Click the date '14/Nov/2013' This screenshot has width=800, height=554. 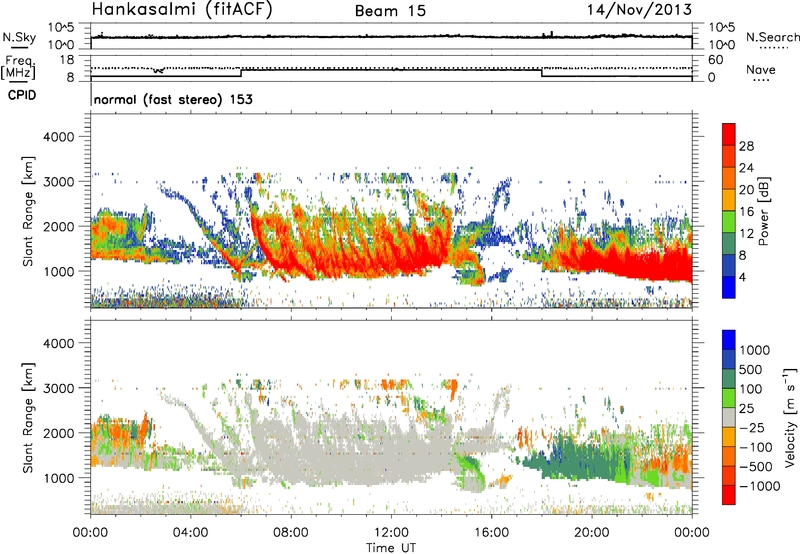pyautogui.click(x=639, y=9)
